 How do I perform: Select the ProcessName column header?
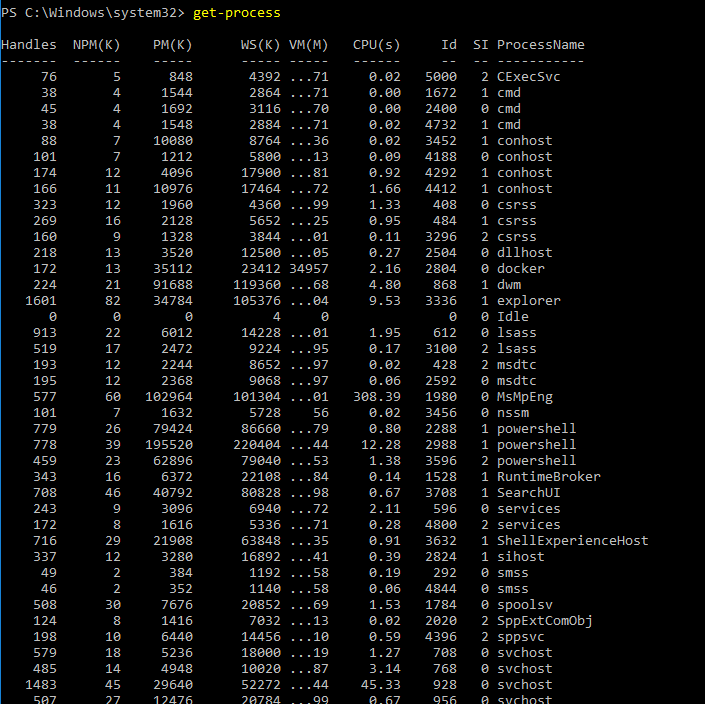(x=541, y=45)
